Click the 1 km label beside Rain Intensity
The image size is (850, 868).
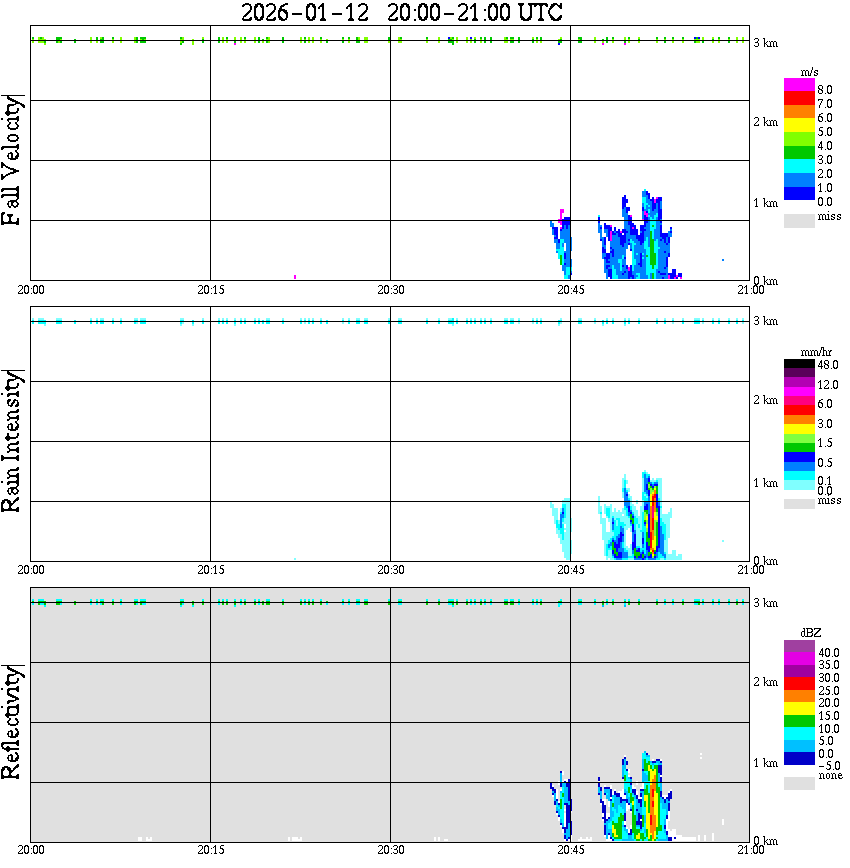point(765,483)
